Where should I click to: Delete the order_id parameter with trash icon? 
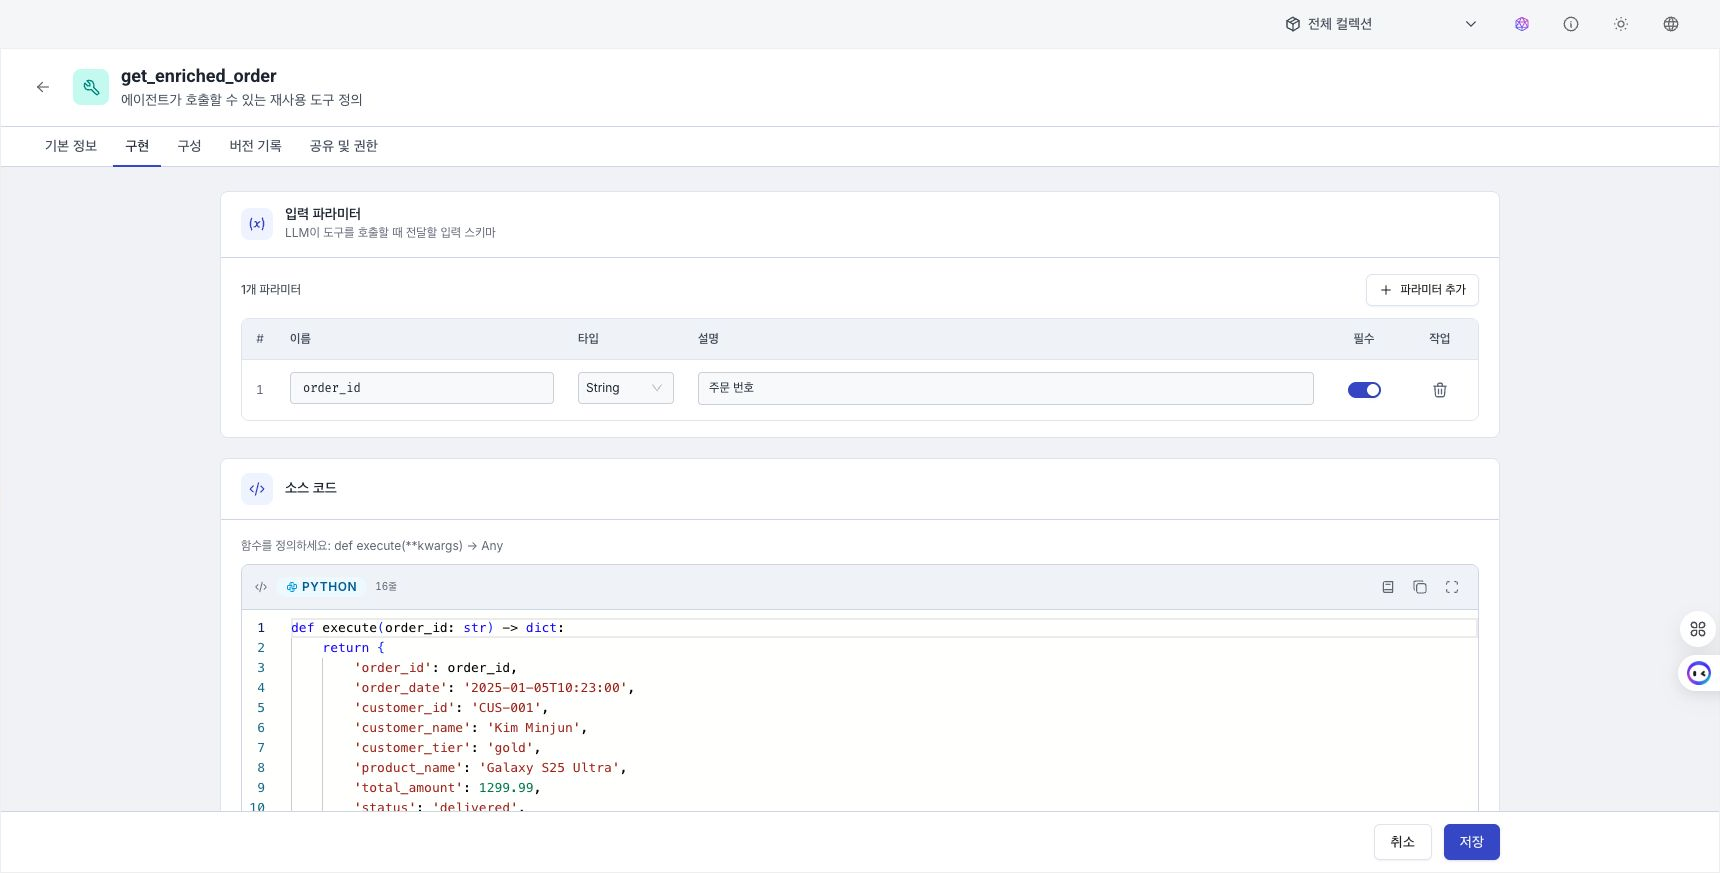pos(1440,390)
